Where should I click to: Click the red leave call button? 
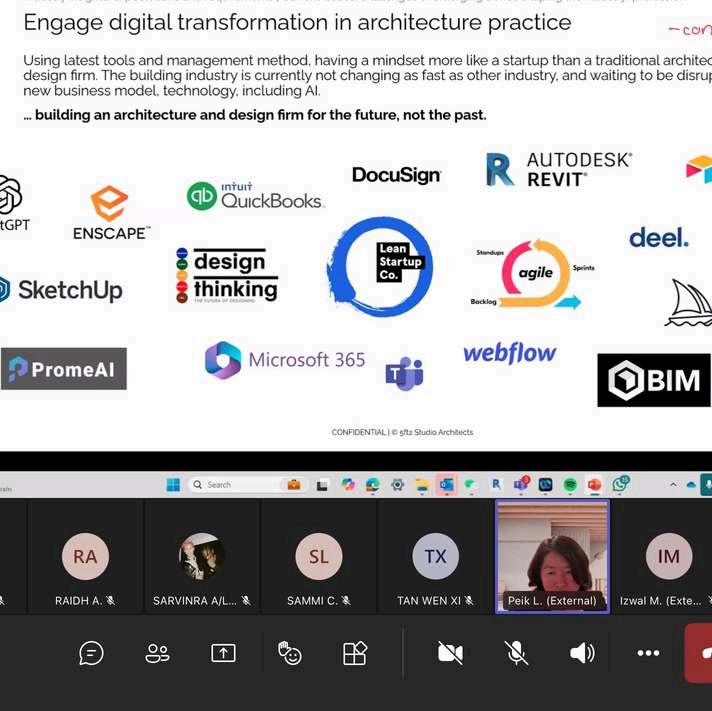coord(699,653)
